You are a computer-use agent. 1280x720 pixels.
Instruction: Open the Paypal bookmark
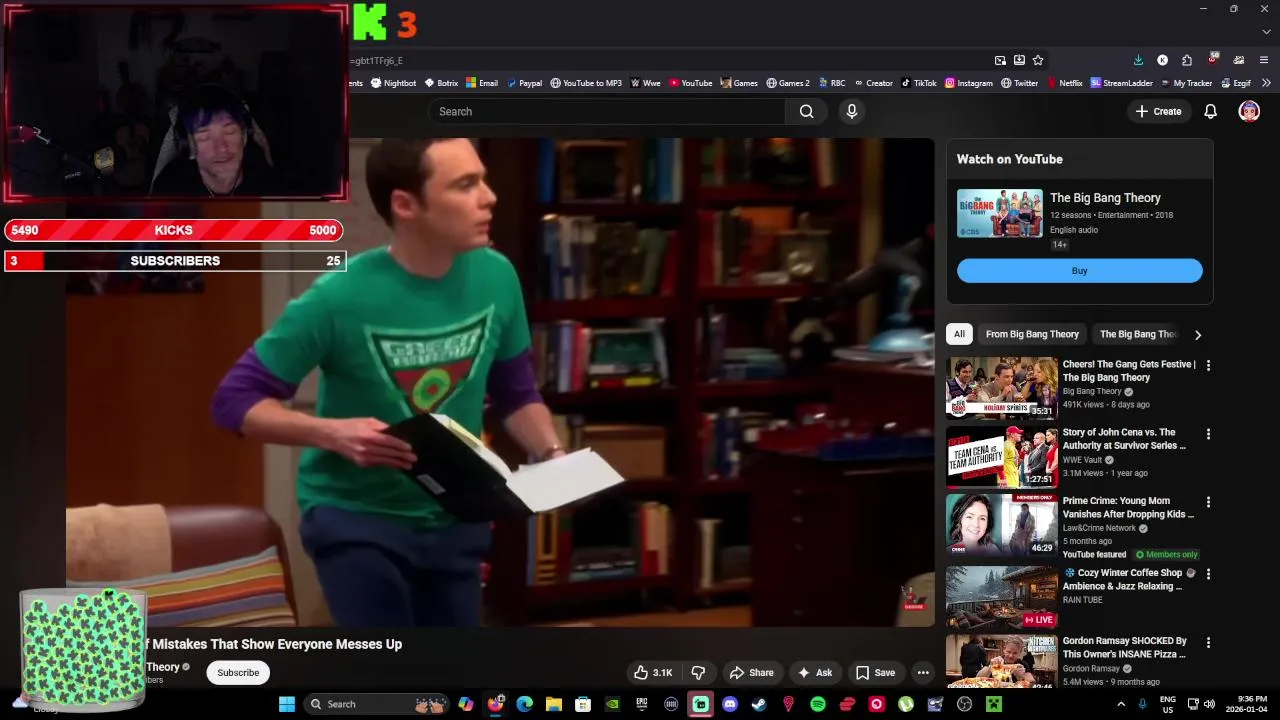click(524, 83)
